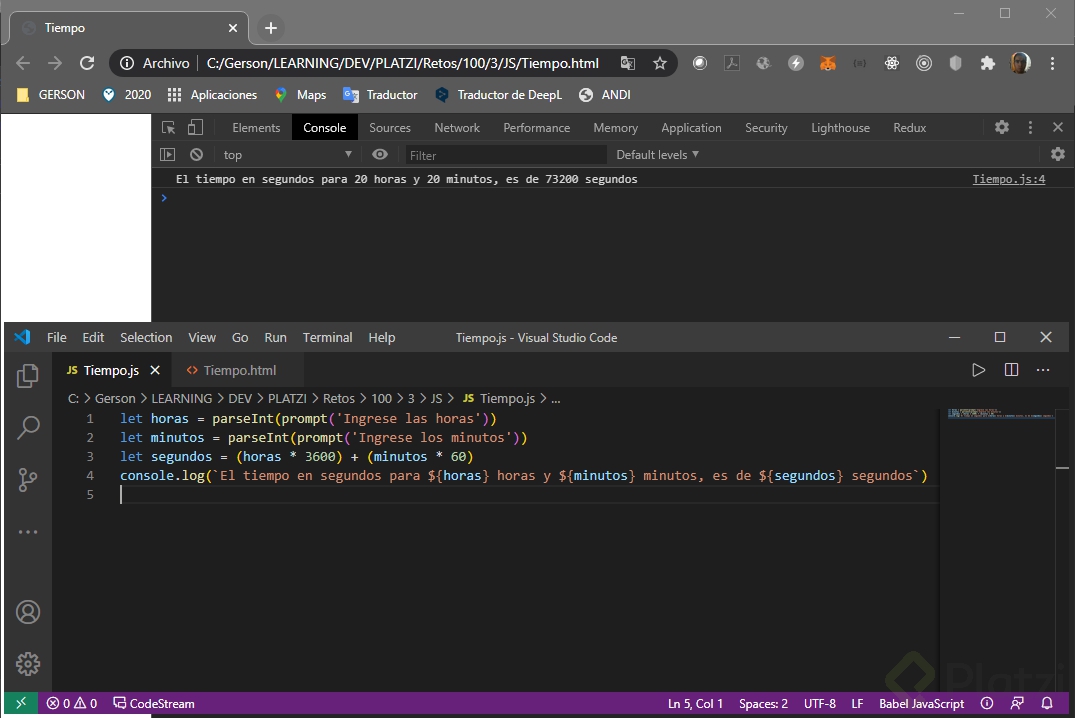Open the VS Code notifications bell
Image resolution: width=1075 pixels, height=718 pixels.
(1047, 704)
